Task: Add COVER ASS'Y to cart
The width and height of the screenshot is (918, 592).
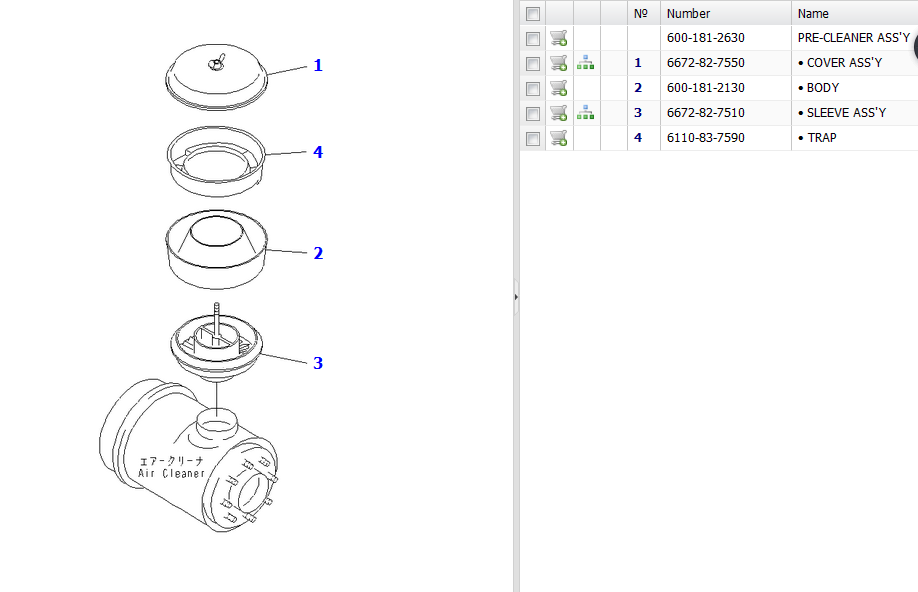Action: click(x=559, y=63)
